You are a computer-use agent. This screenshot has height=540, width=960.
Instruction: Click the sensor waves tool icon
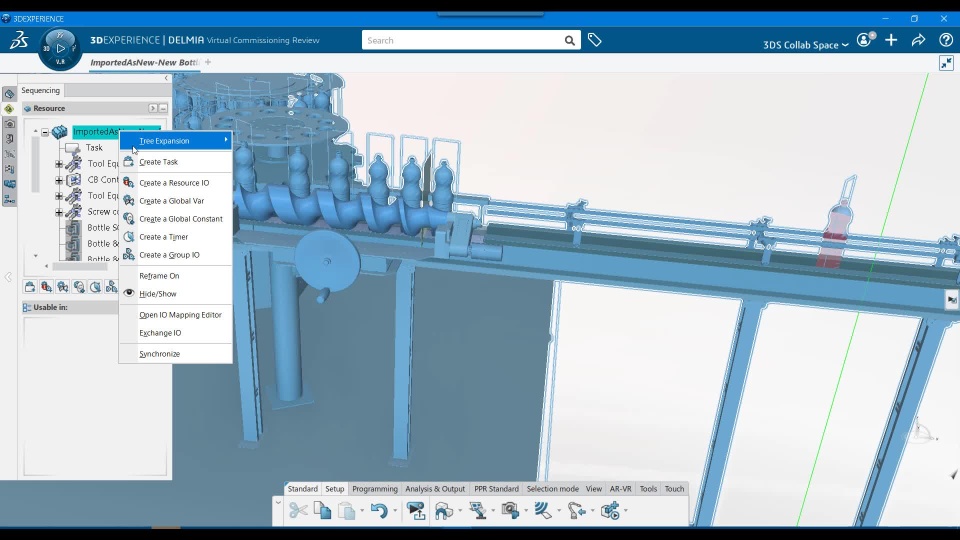[542, 511]
